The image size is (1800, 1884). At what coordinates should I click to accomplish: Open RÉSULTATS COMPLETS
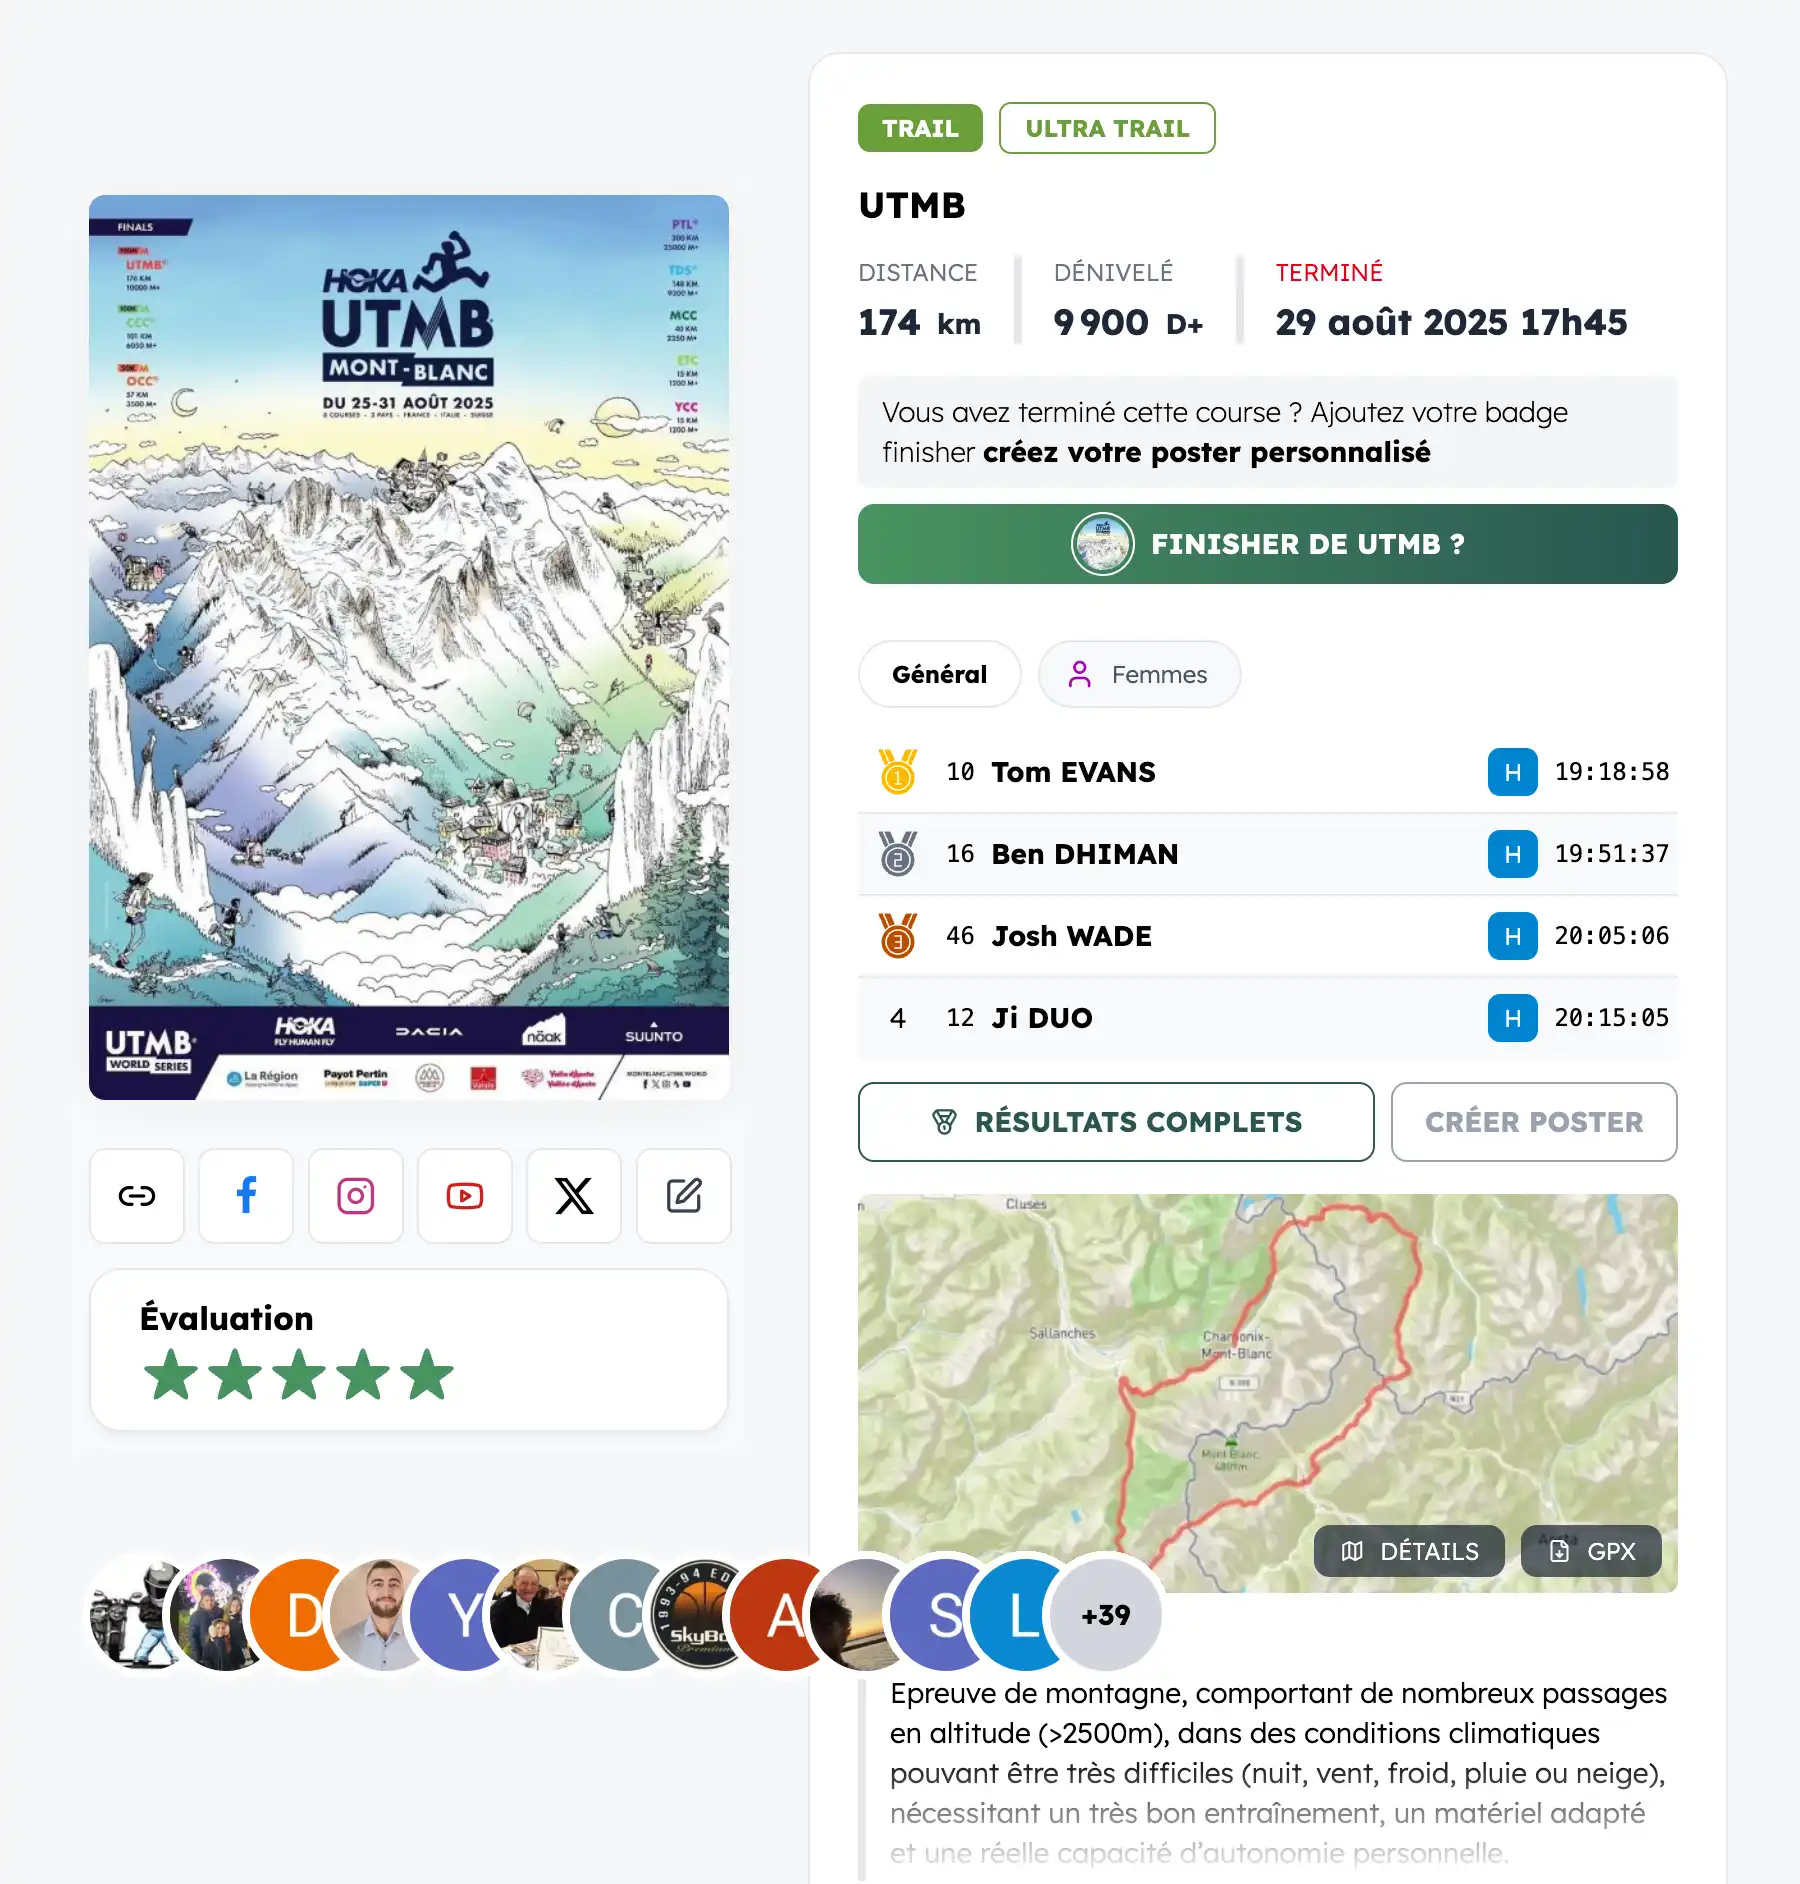pyautogui.click(x=1116, y=1122)
